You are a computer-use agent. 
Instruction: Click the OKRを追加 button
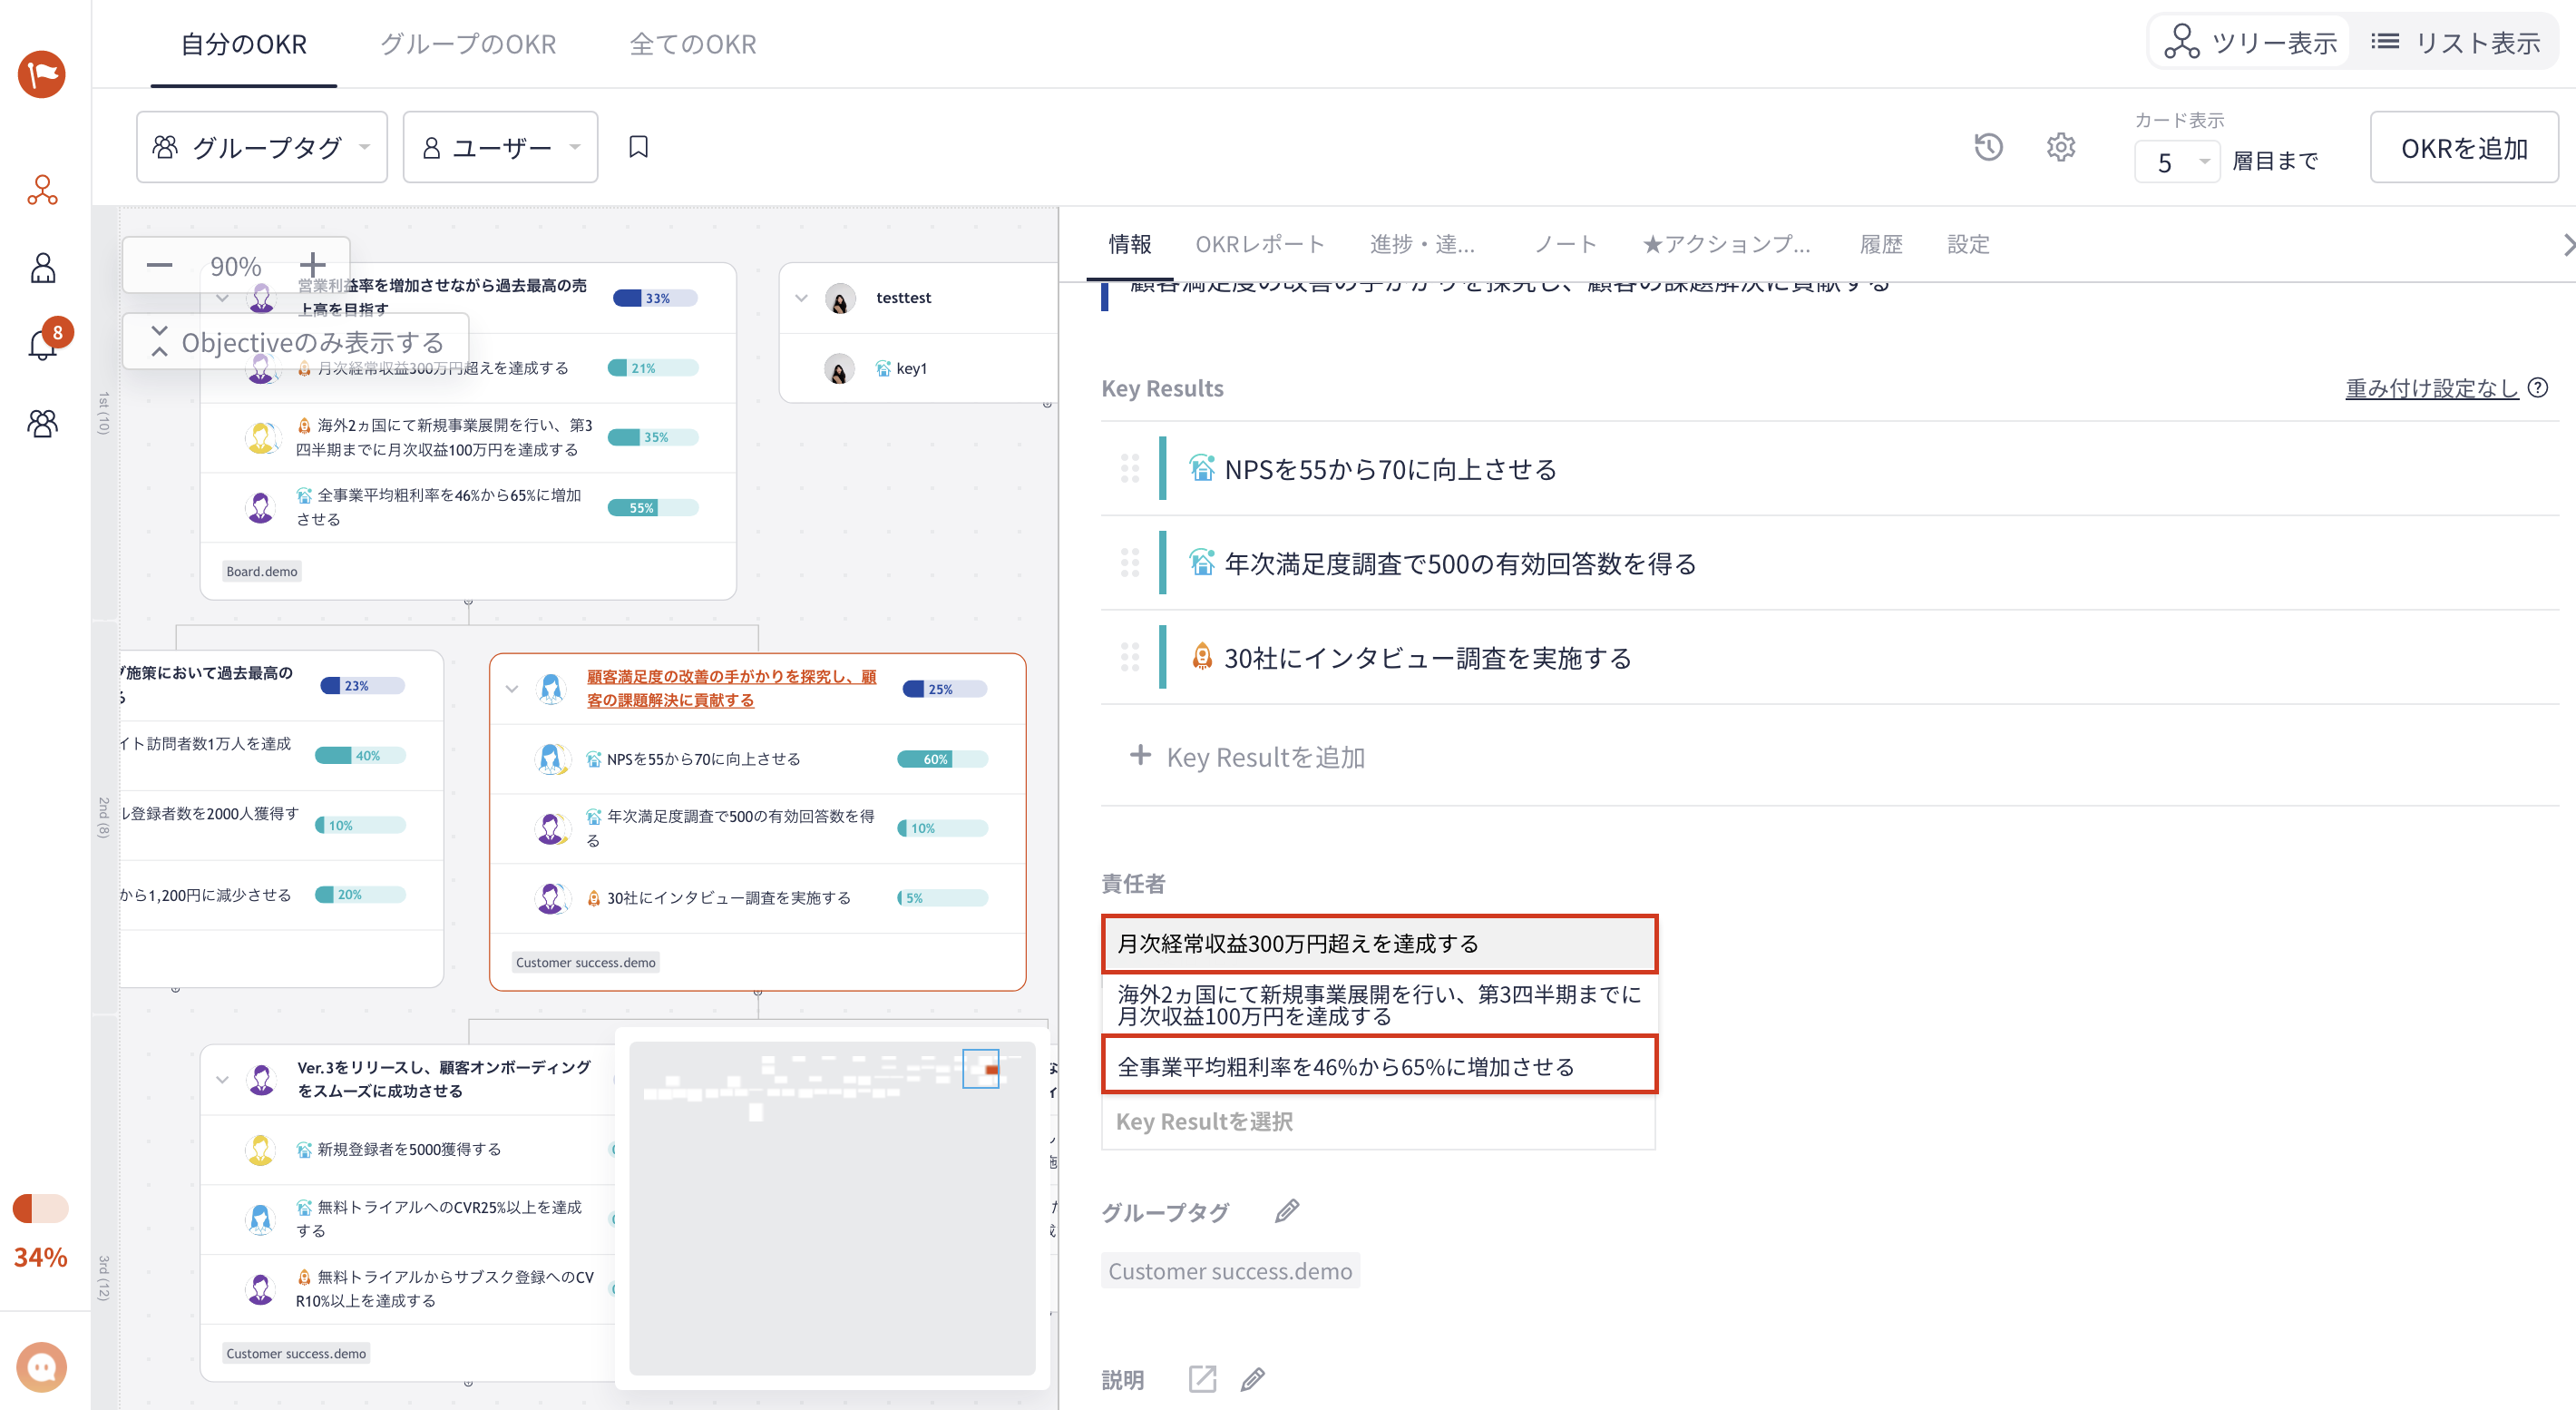2464,147
